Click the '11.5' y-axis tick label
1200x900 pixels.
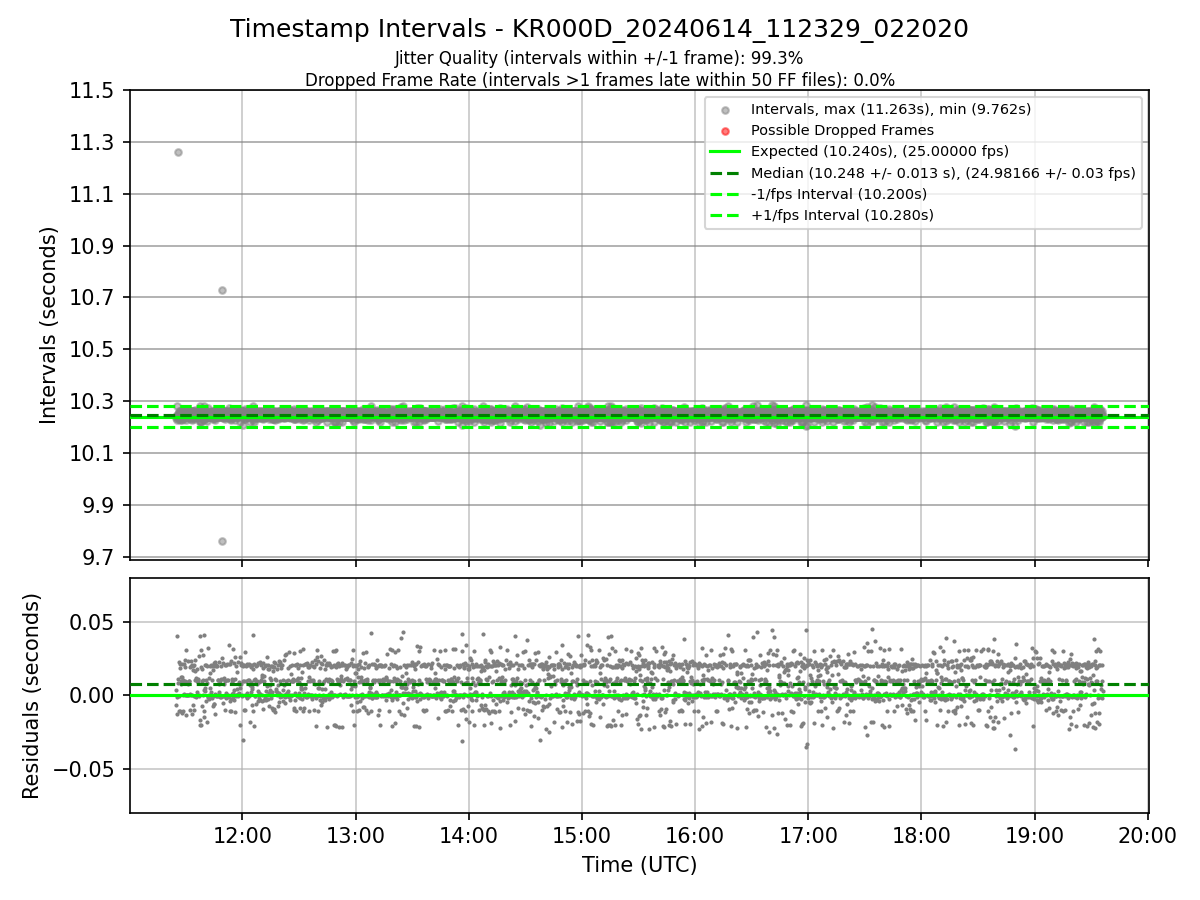click(x=94, y=91)
